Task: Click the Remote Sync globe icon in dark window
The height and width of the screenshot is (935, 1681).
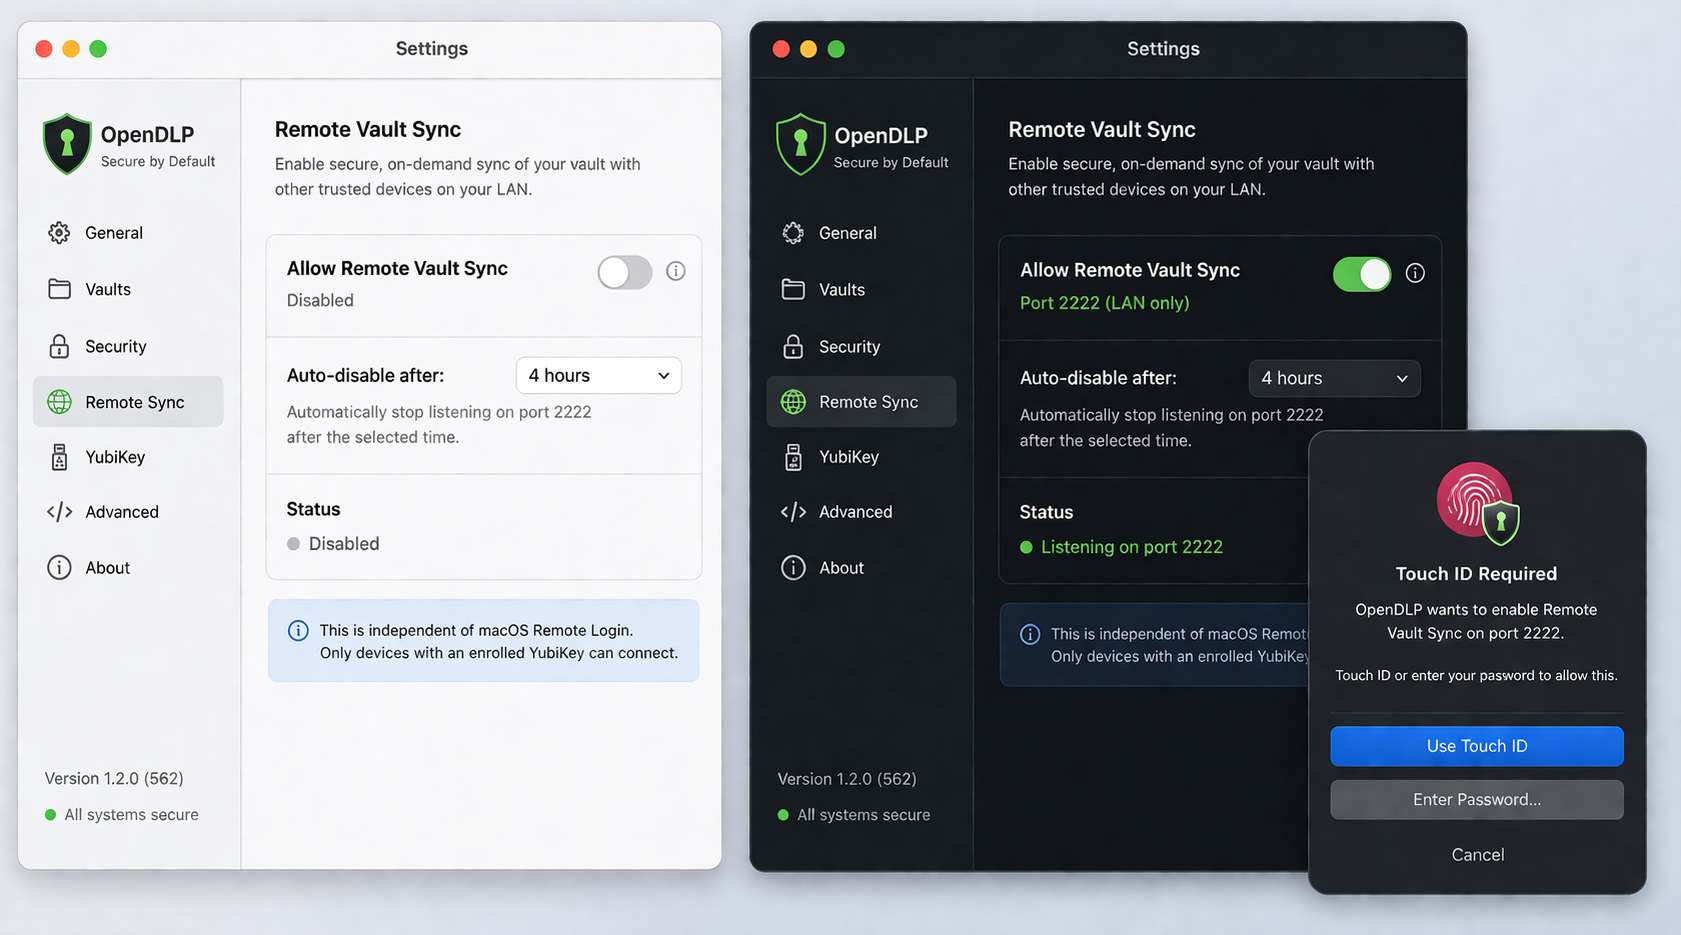Action: click(793, 402)
